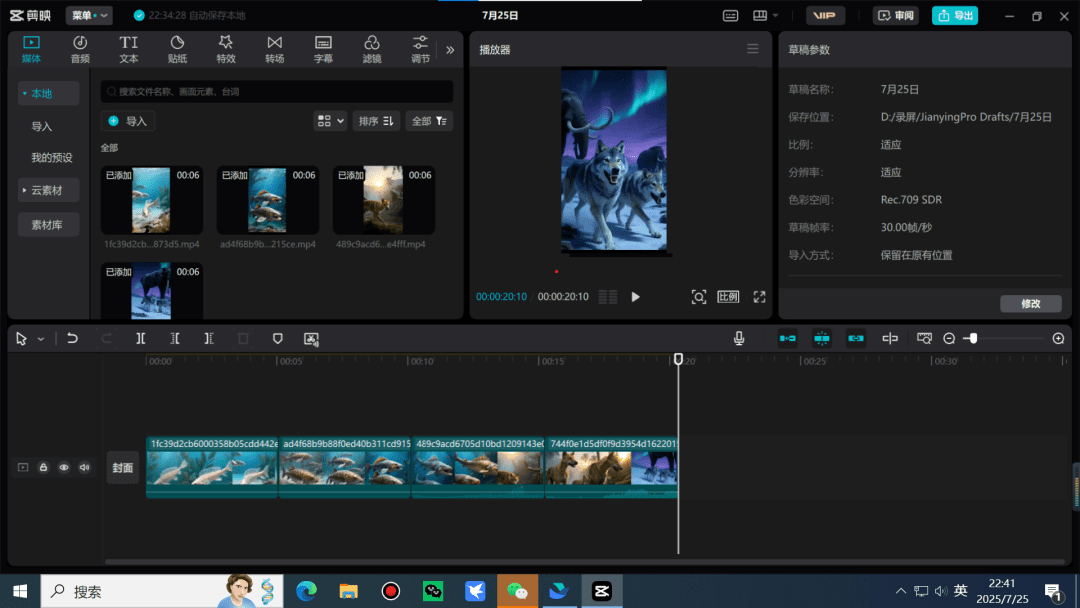
Task: Click the 导入 import button with plus
Action: click(128, 121)
